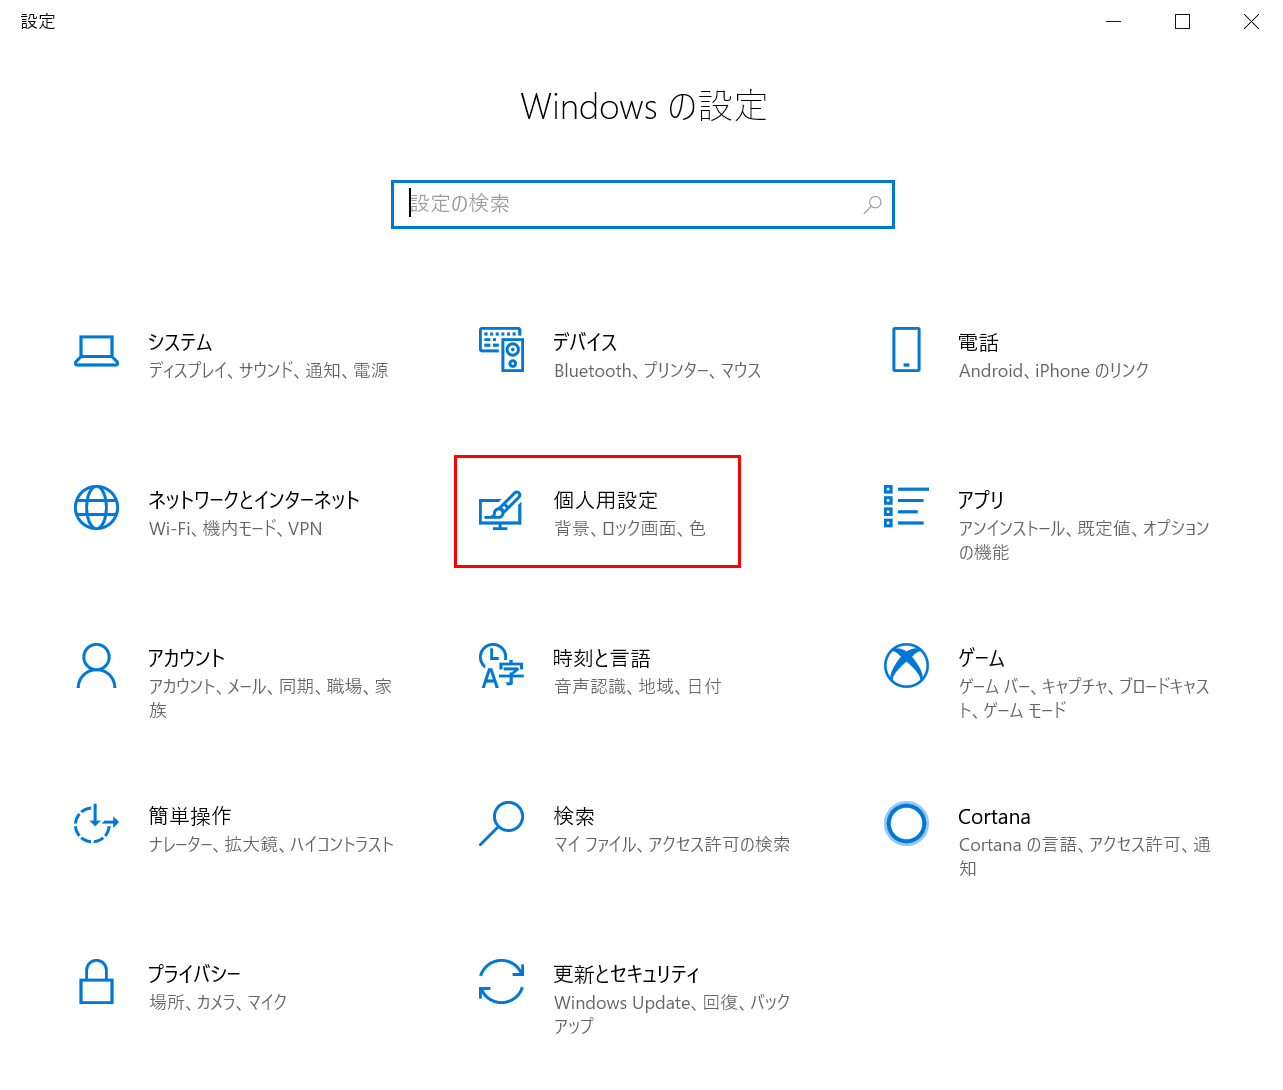
Task: Select the アプリ heading
Action: coord(981,500)
